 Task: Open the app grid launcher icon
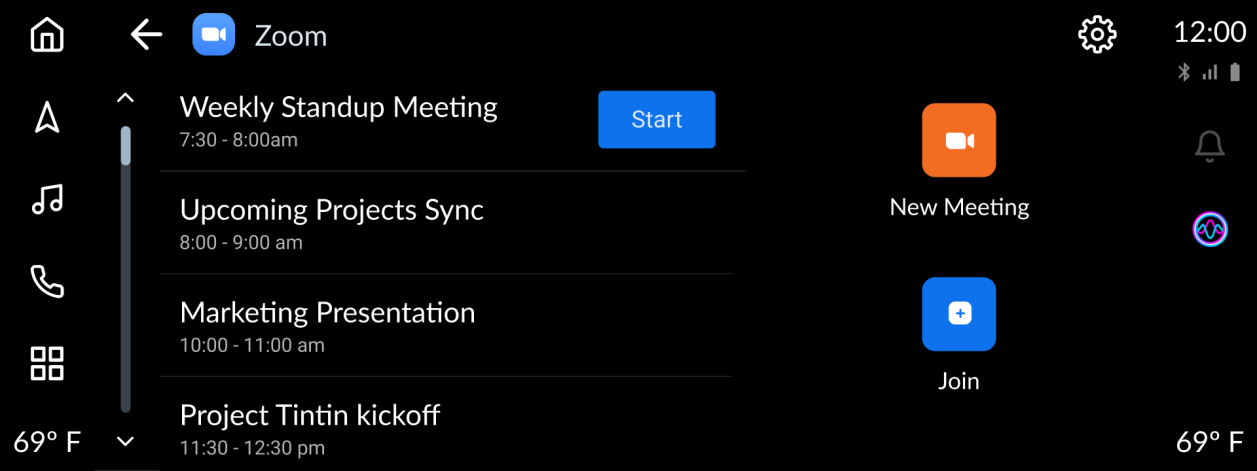47,364
